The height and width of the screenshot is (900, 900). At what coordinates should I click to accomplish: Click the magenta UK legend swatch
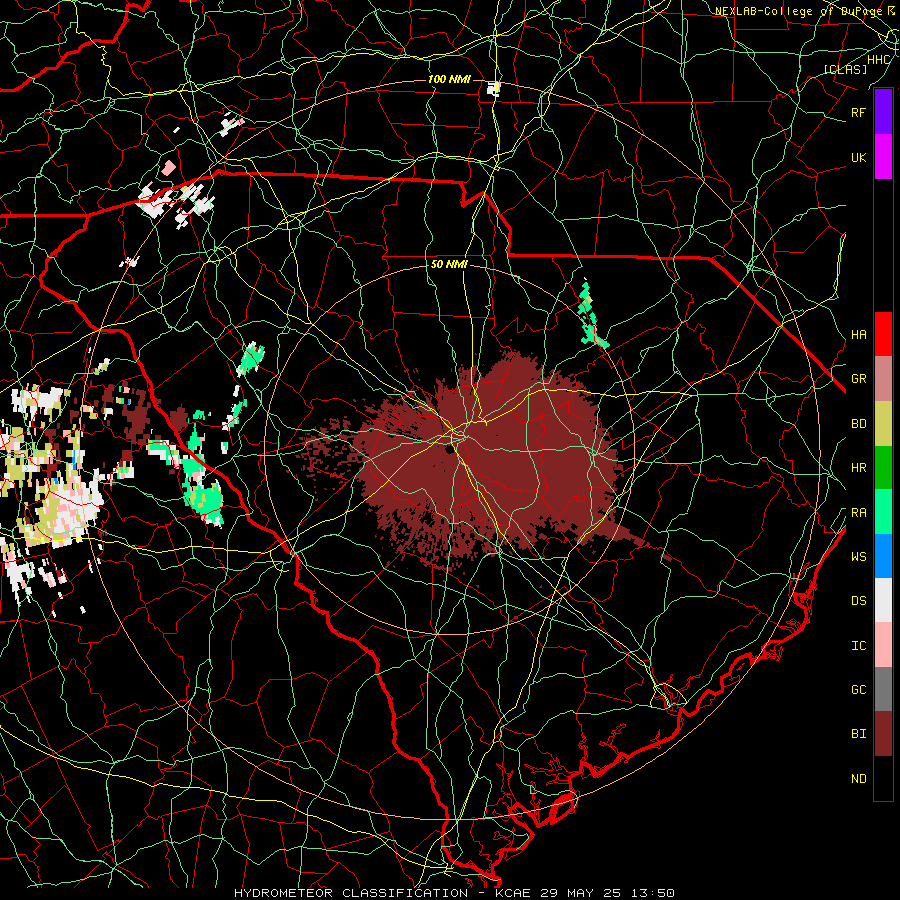883,157
